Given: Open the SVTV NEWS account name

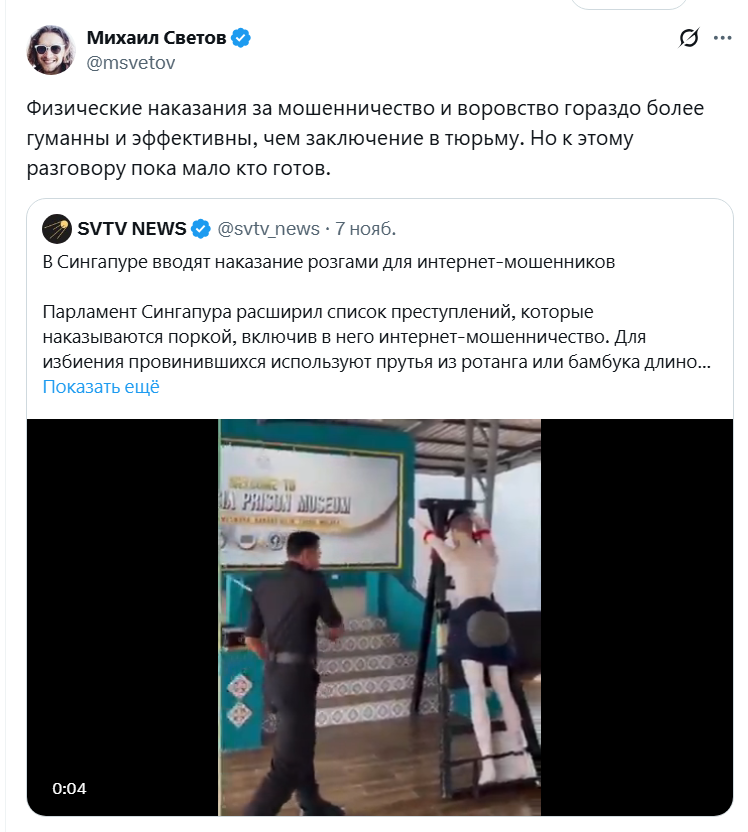Looking at the screenshot, I should (x=132, y=229).
